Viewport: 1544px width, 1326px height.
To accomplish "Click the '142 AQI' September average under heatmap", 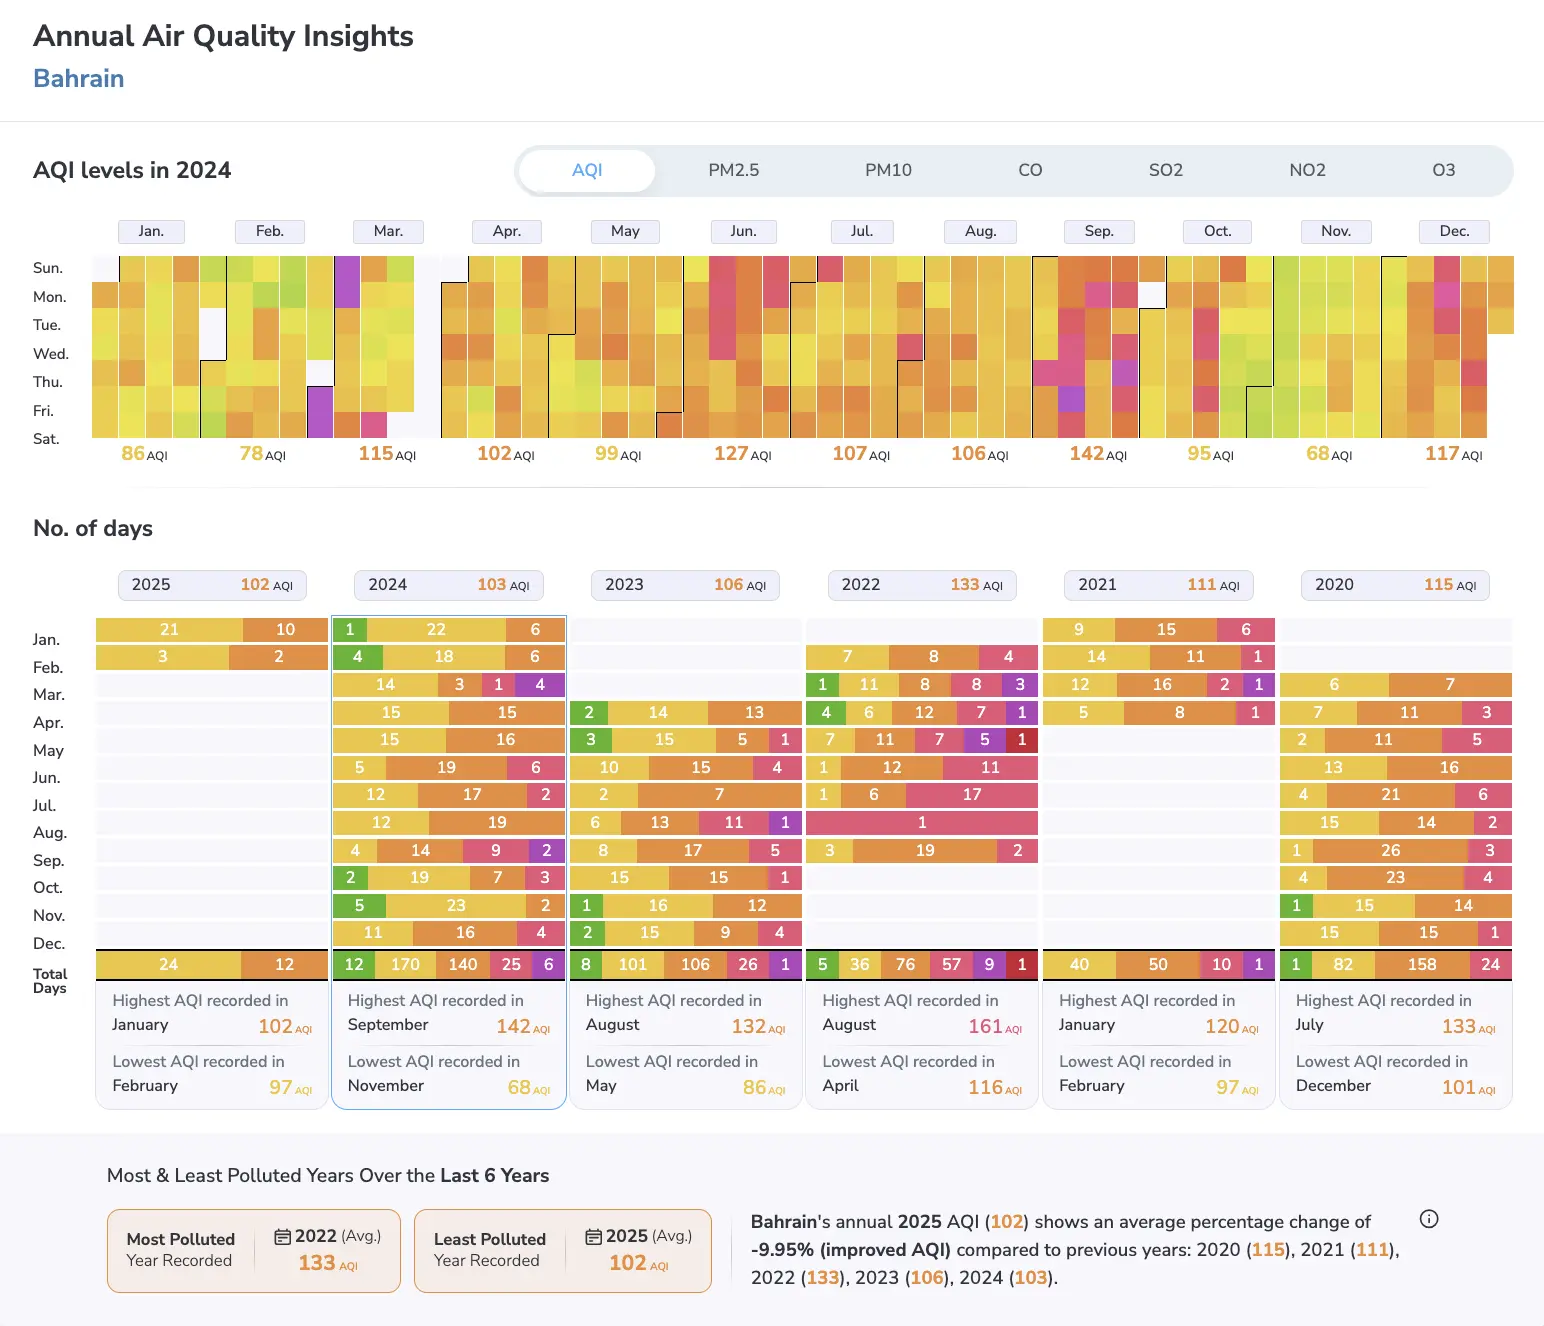I will [x=1098, y=454].
